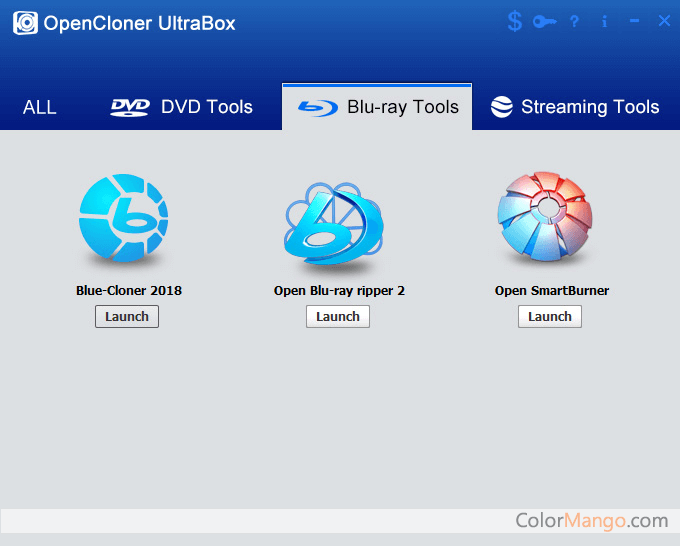Click the Open SmartBurner app icon
The image size is (680, 546).
click(545, 216)
